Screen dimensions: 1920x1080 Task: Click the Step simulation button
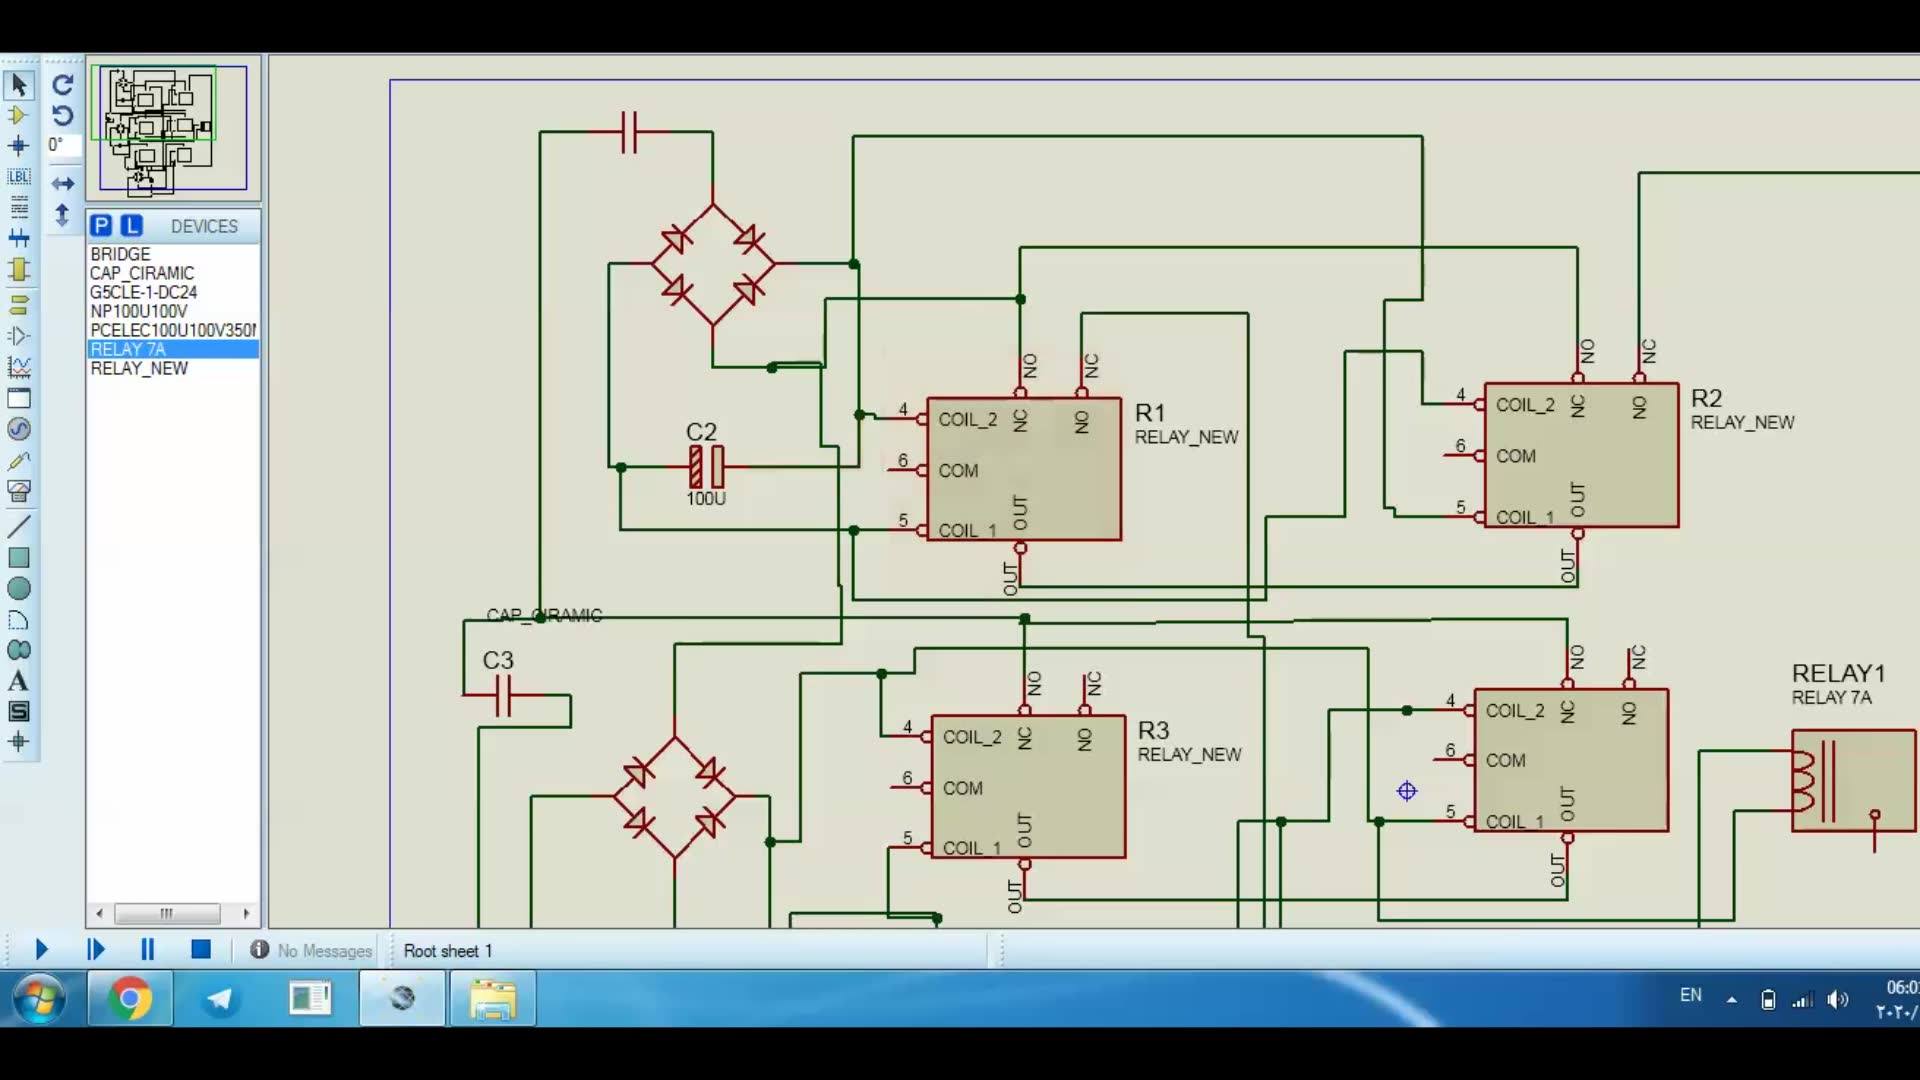coord(96,949)
